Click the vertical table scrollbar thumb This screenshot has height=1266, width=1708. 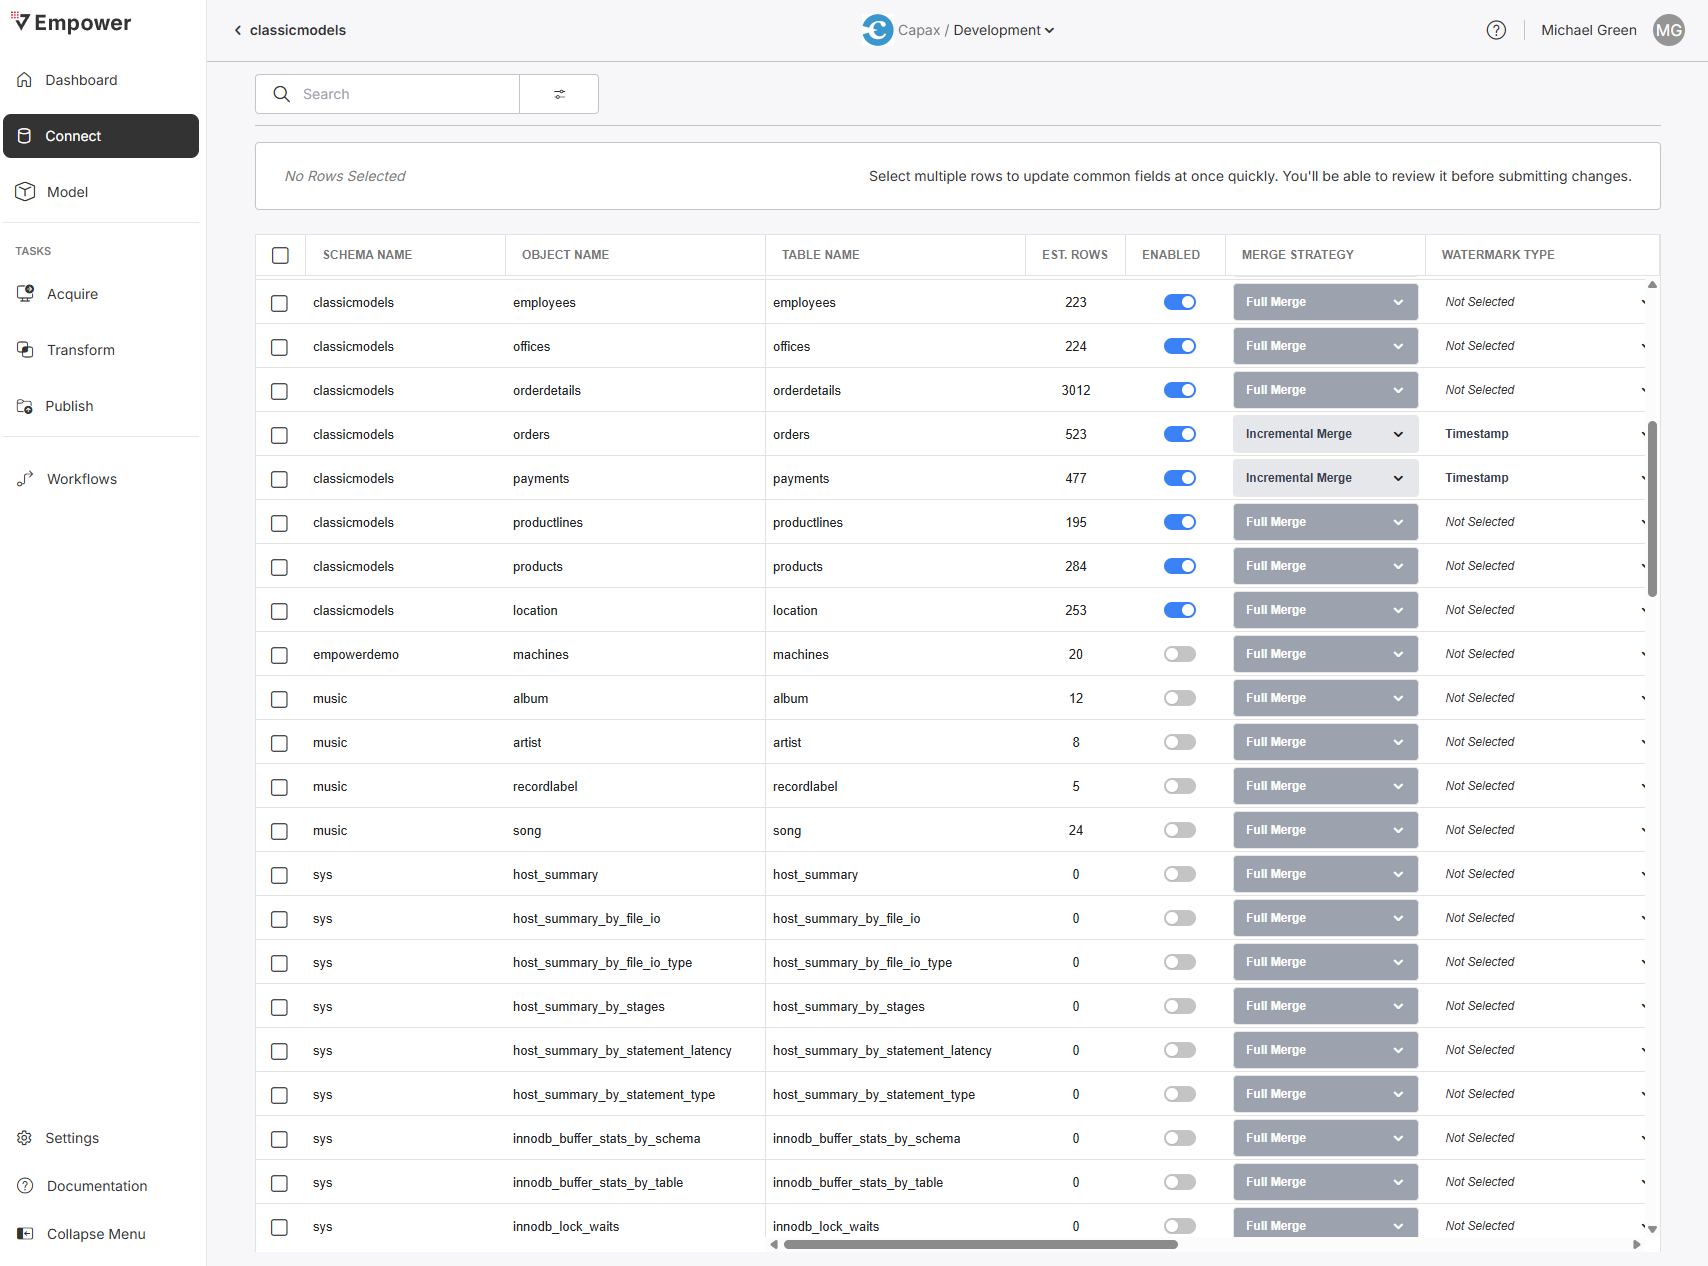click(1652, 509)
